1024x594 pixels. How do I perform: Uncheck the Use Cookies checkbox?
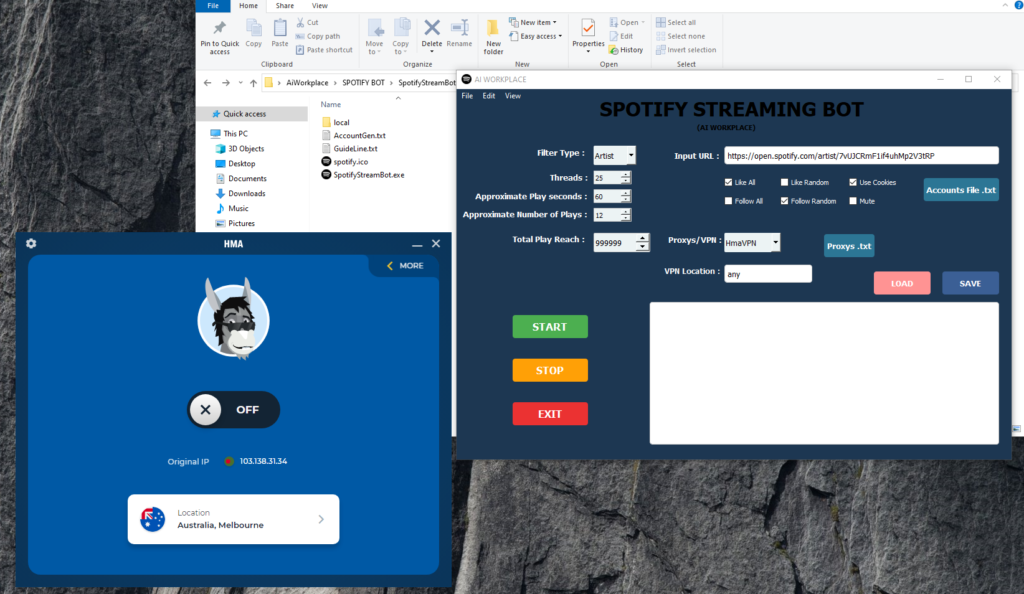coord(853,182)
